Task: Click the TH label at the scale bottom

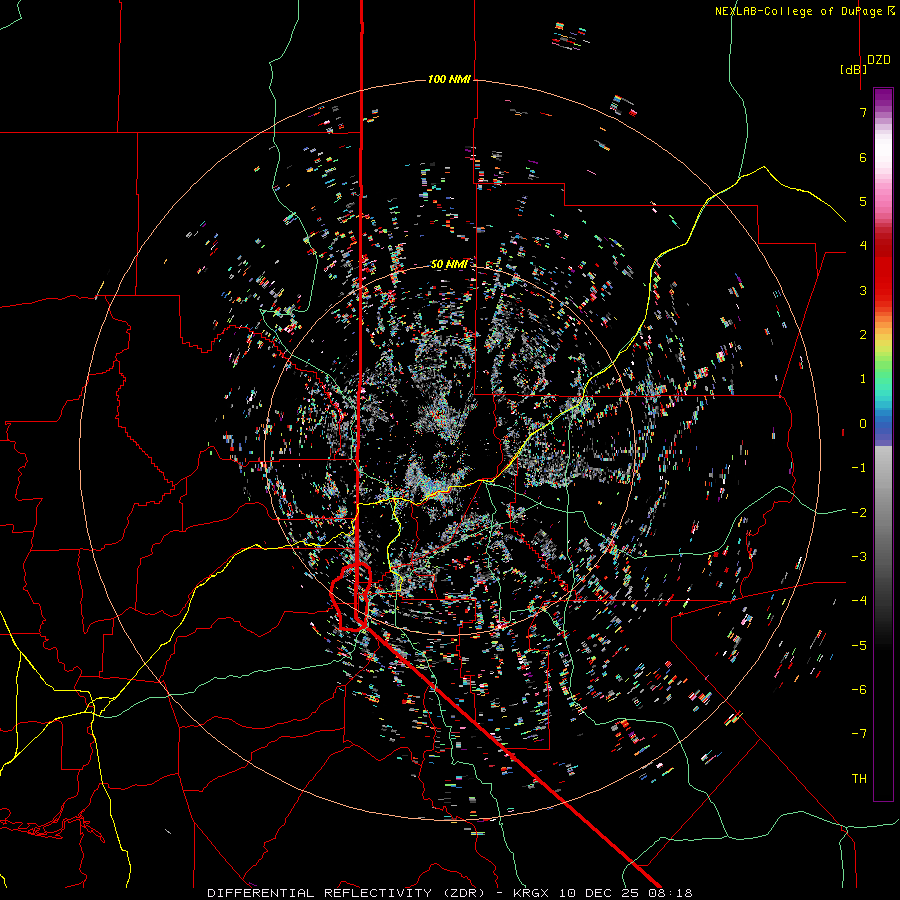Action: click(x=859, y=779)
